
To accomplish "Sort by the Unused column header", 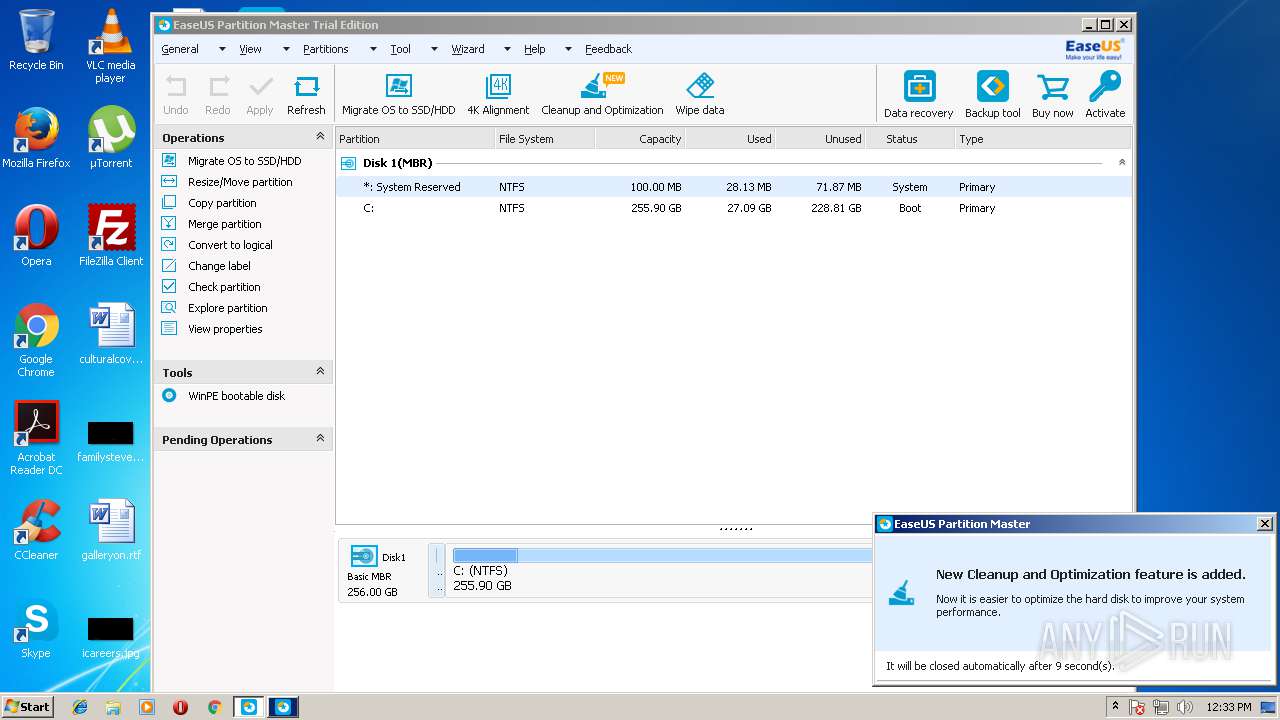I will coord(820,139).
